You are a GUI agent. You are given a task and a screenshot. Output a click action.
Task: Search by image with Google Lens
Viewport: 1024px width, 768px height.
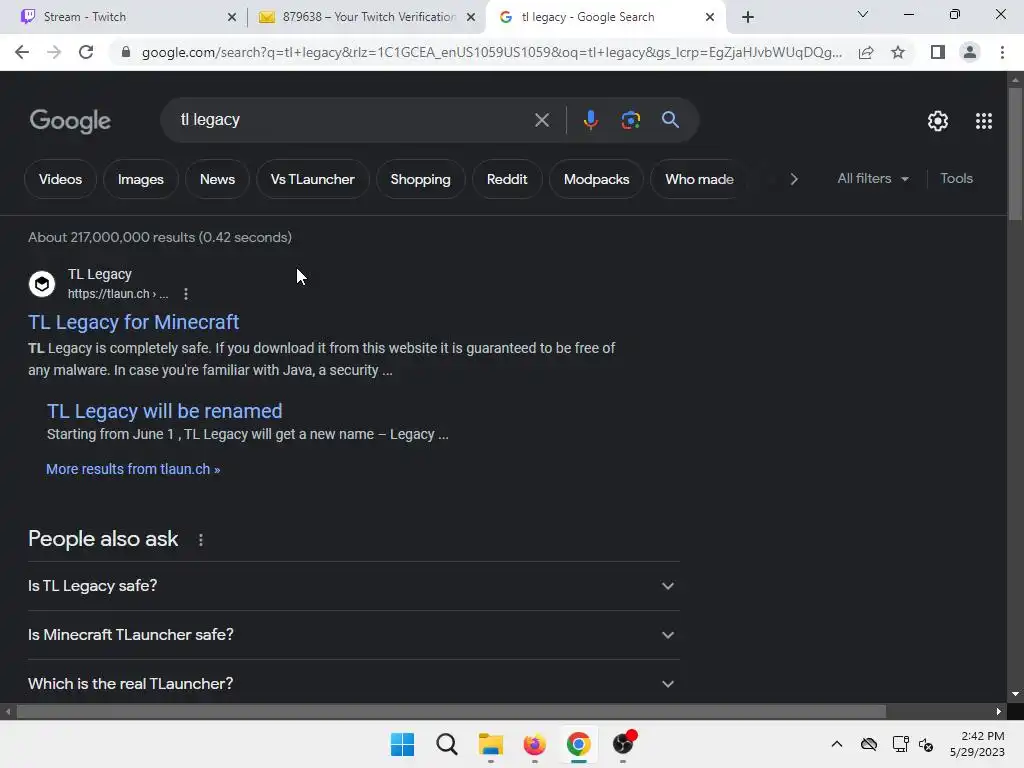tap(630, 120)
